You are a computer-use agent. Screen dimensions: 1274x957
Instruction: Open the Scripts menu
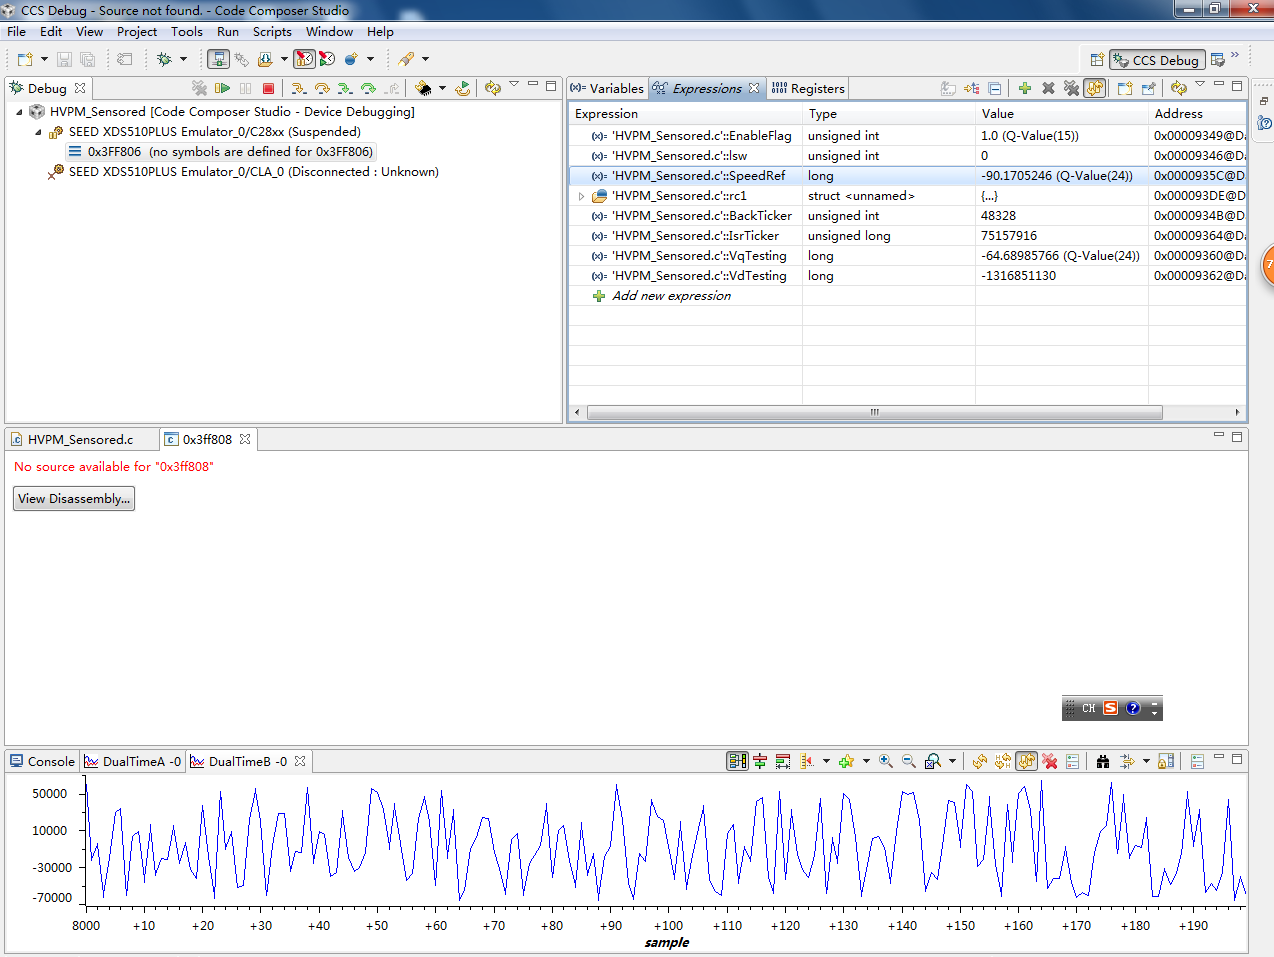271,32
